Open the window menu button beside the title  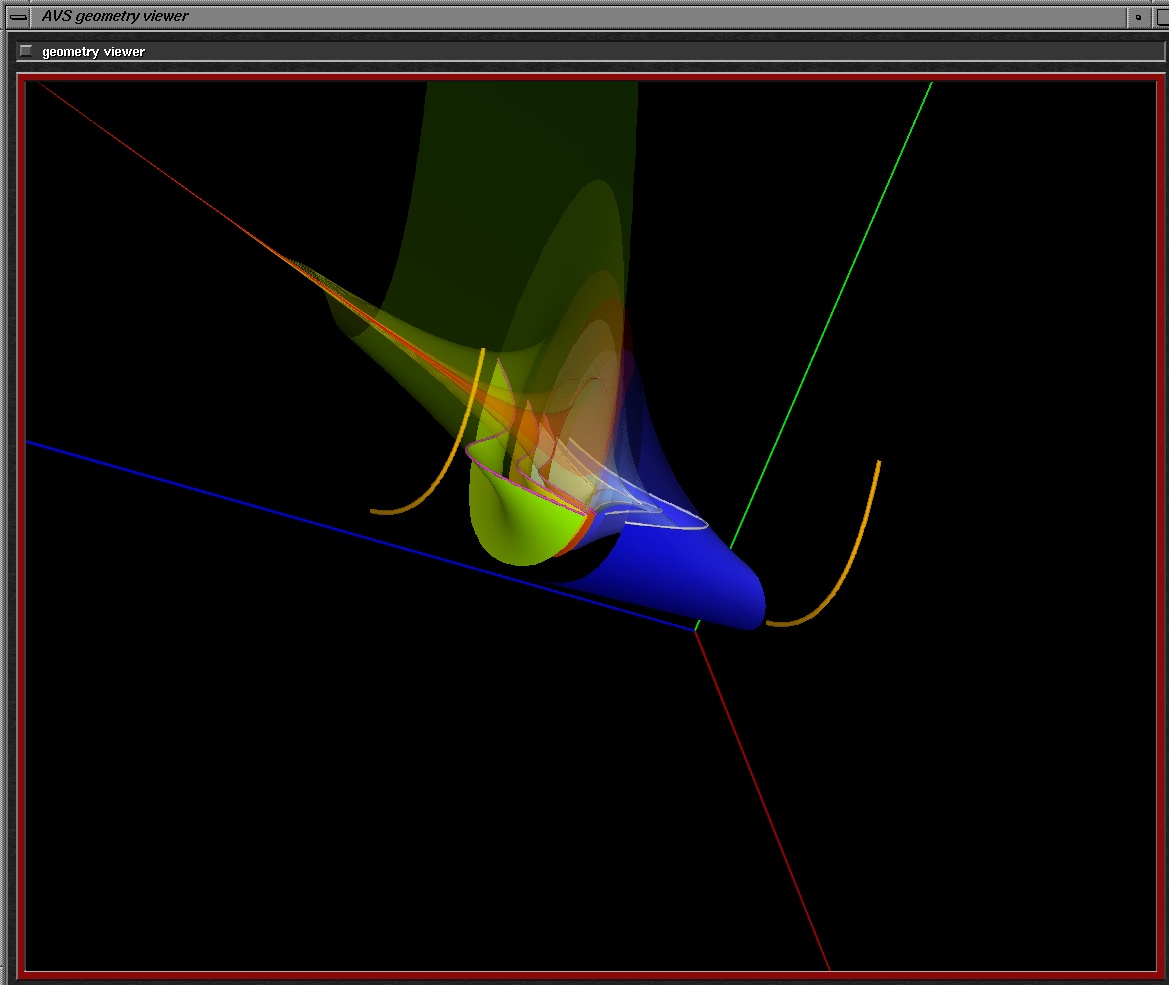click(x=18, y=16)
